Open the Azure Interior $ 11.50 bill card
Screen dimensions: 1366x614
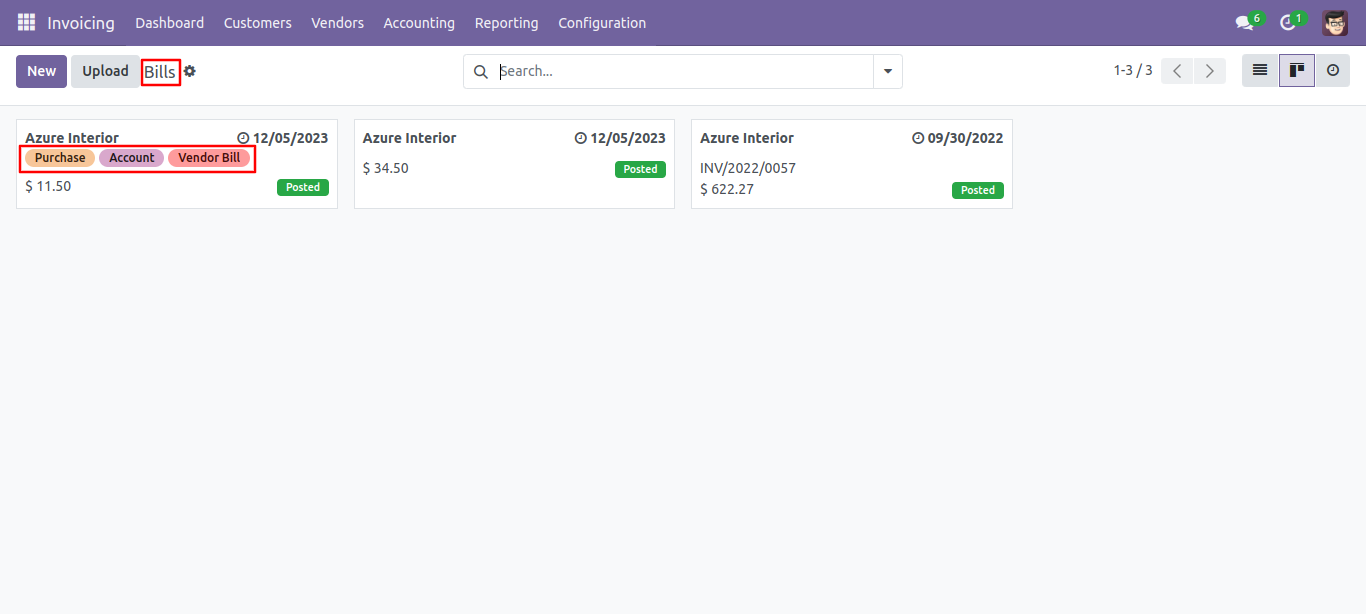(x=177, y=164)
